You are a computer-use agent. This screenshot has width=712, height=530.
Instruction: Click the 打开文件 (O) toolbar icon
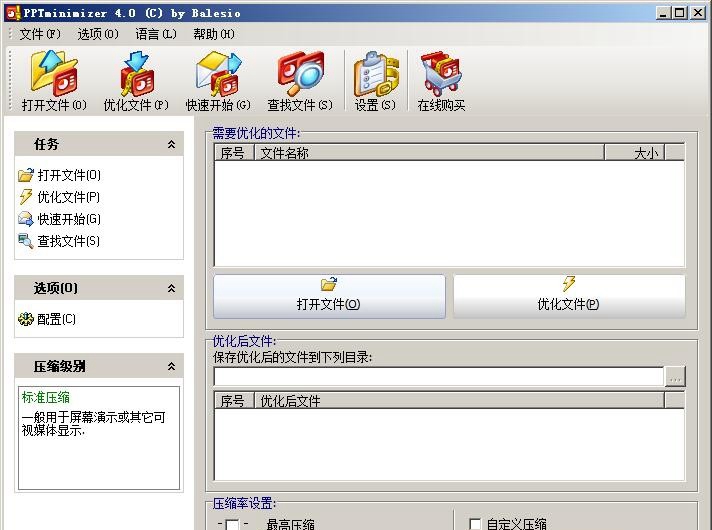click(54, 73)
